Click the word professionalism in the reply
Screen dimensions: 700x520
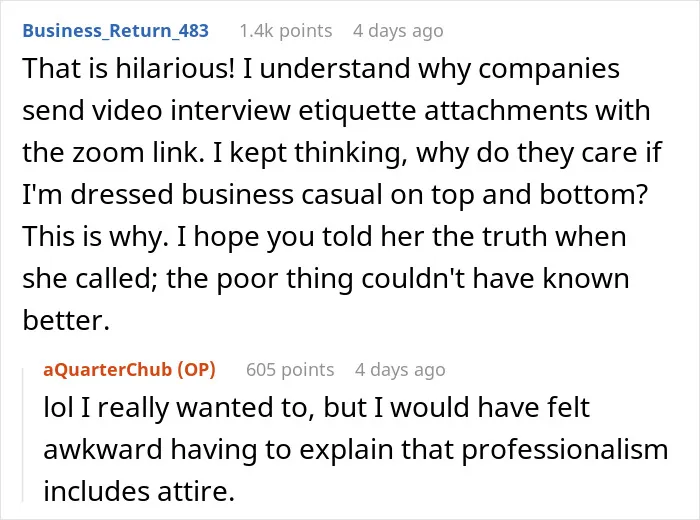tap(565, 449)
